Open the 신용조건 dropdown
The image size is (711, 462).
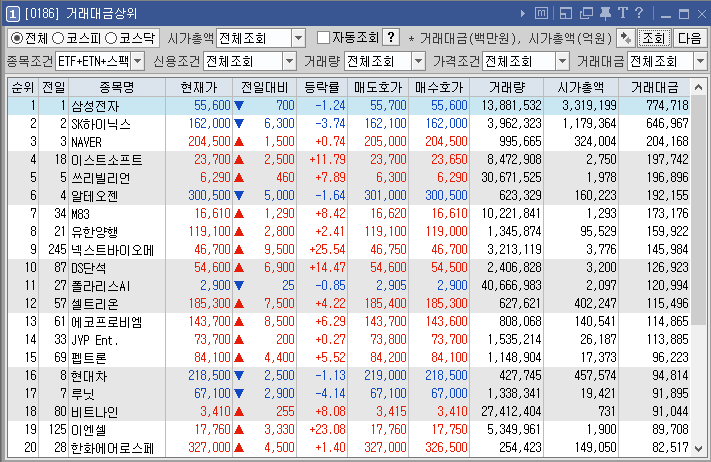coord(290,61)
